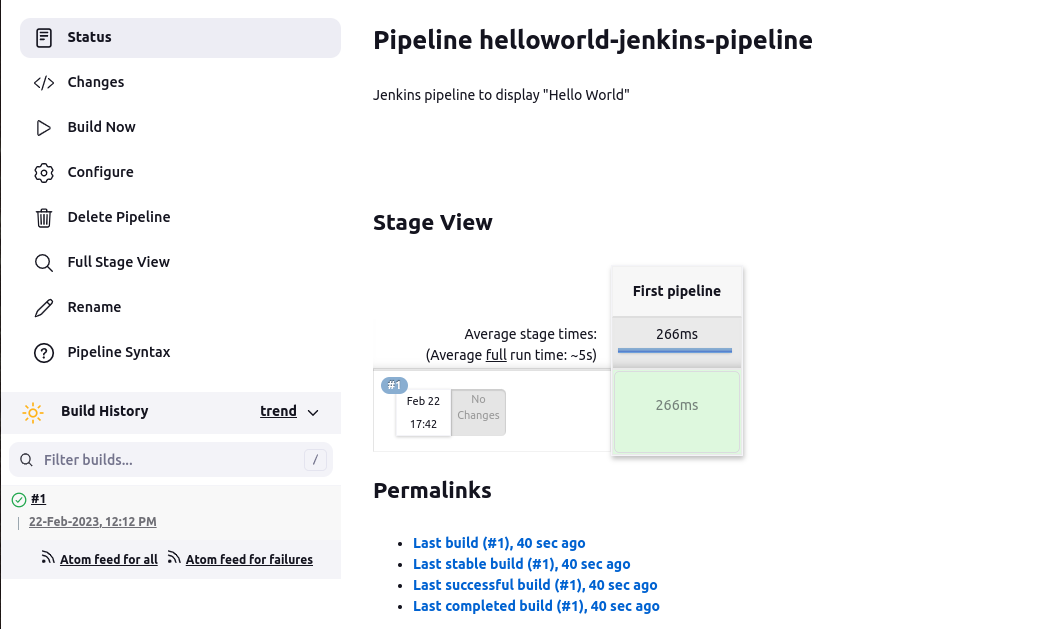Screen dimensions: 1055x629
Task: Click the underlined word full in average run time
Action: pyautogui.click(x=496, y=355)
